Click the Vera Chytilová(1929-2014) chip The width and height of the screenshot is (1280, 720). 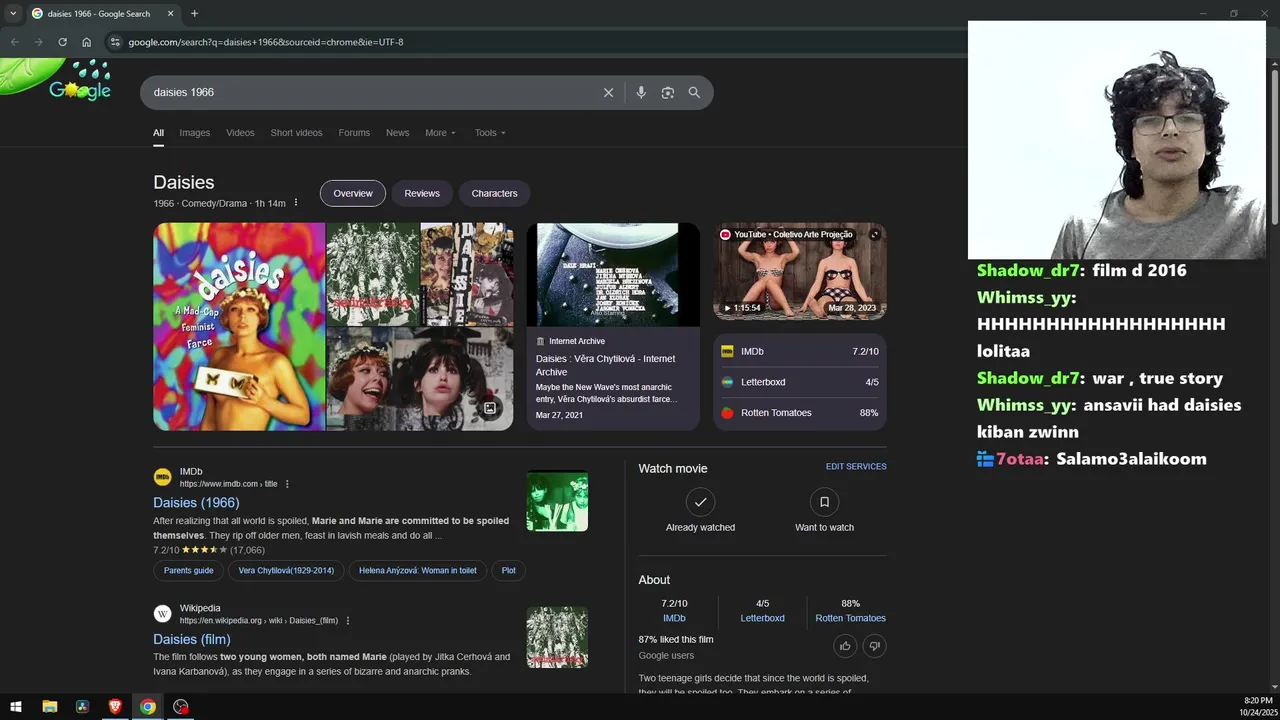[x=286, y=570]
